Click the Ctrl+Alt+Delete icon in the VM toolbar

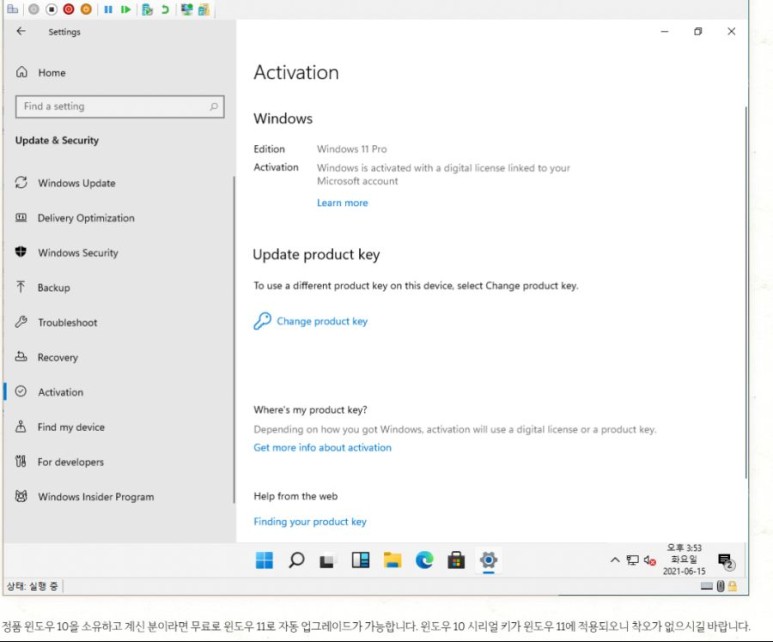12,9
